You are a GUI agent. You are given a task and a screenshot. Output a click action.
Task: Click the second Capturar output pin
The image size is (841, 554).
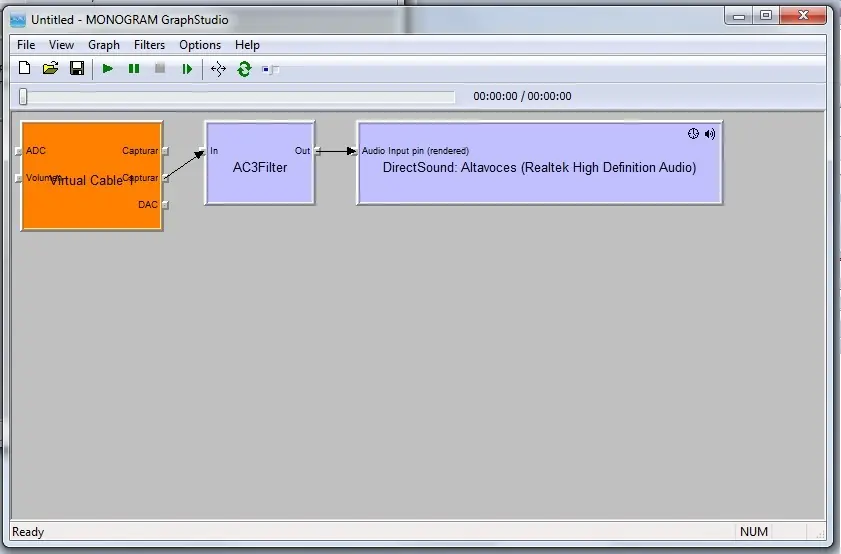pyautogui.click(x=165, y=178)
